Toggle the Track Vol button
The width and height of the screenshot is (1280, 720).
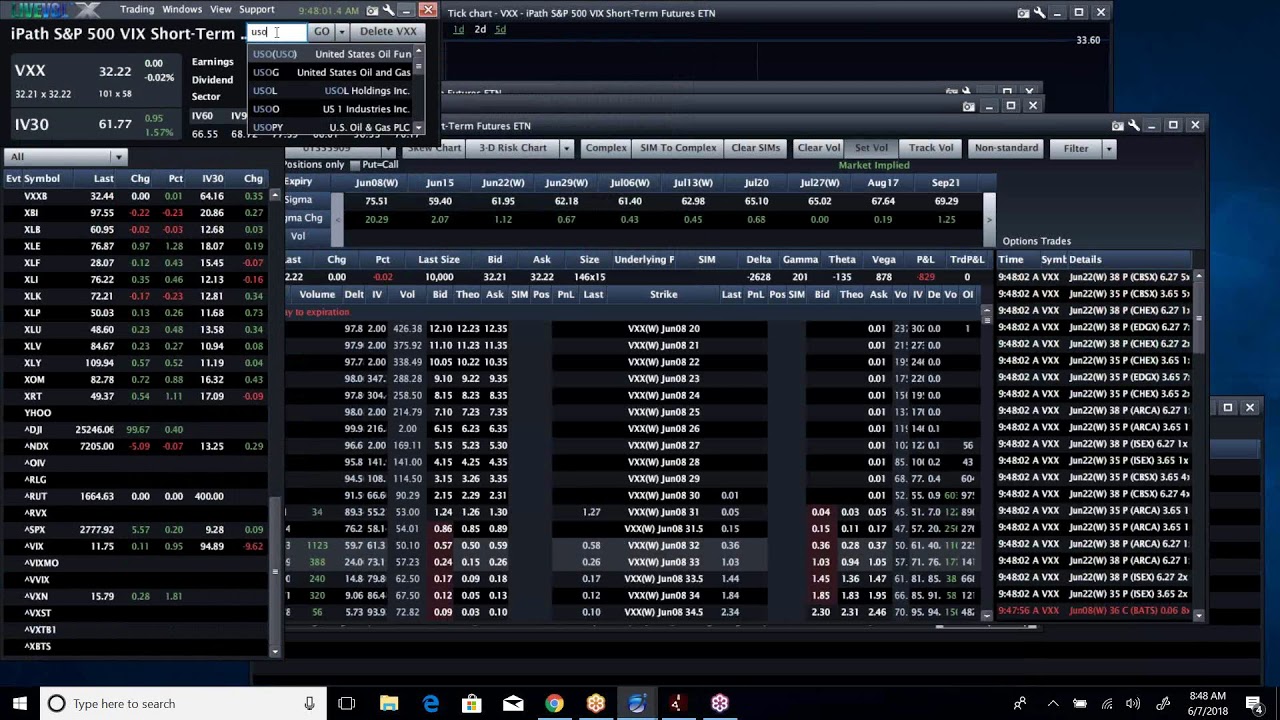point(931,148)
